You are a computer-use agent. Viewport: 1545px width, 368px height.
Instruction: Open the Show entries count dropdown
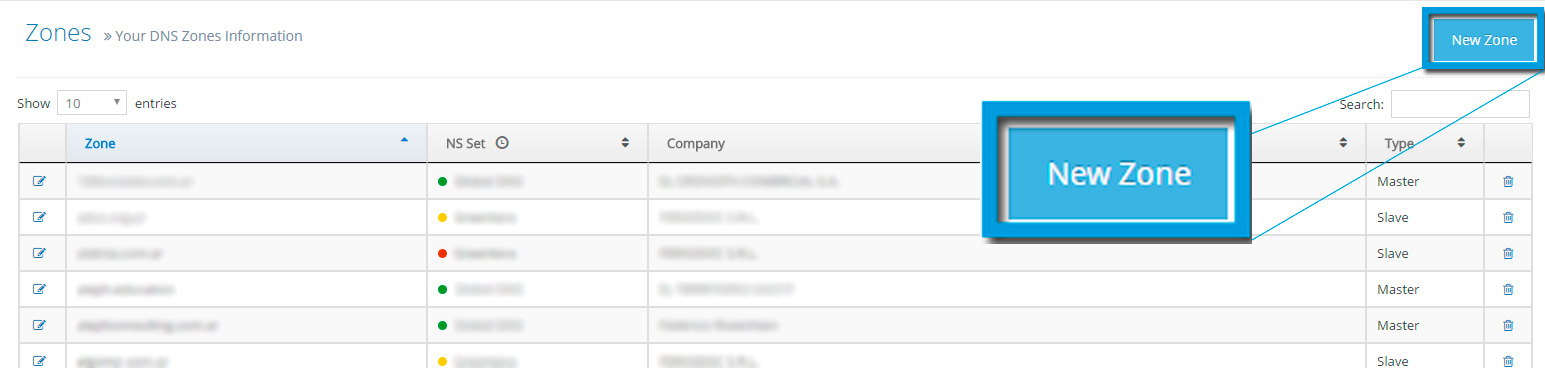pos(92,103)
